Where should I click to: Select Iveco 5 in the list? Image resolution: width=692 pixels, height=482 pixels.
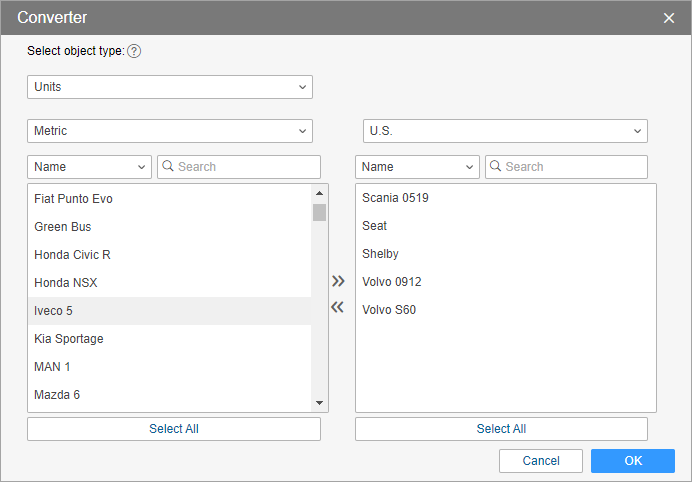click(x=170, y=311)
